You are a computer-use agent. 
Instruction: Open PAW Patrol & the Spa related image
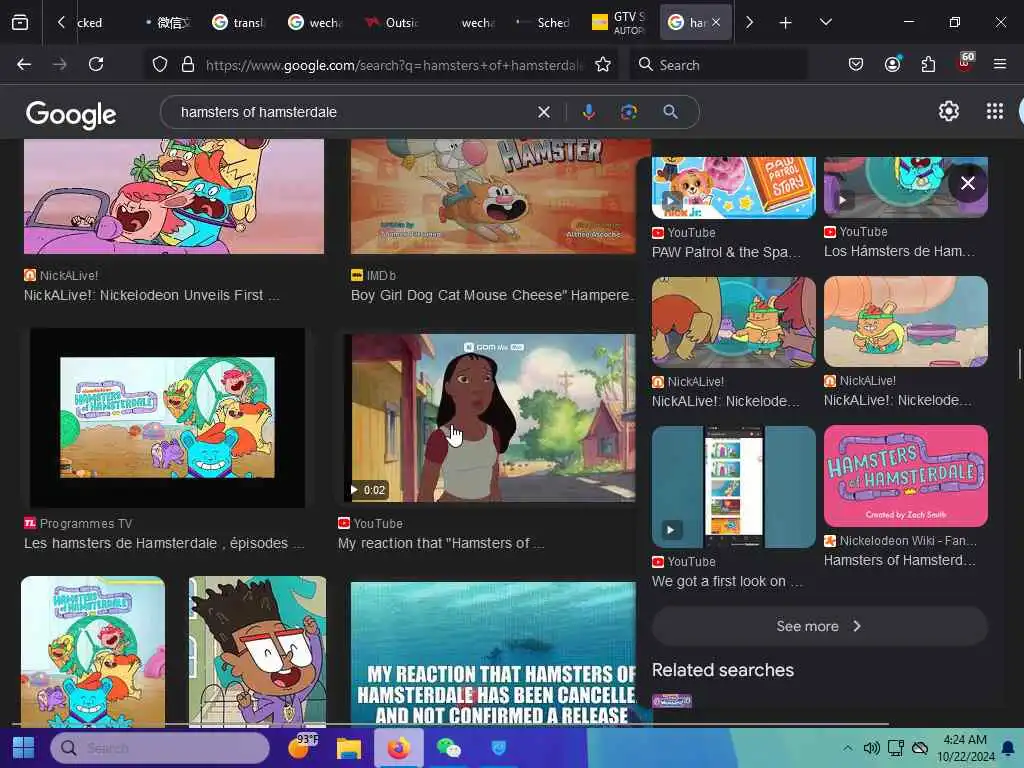click(x=733, y=187)
